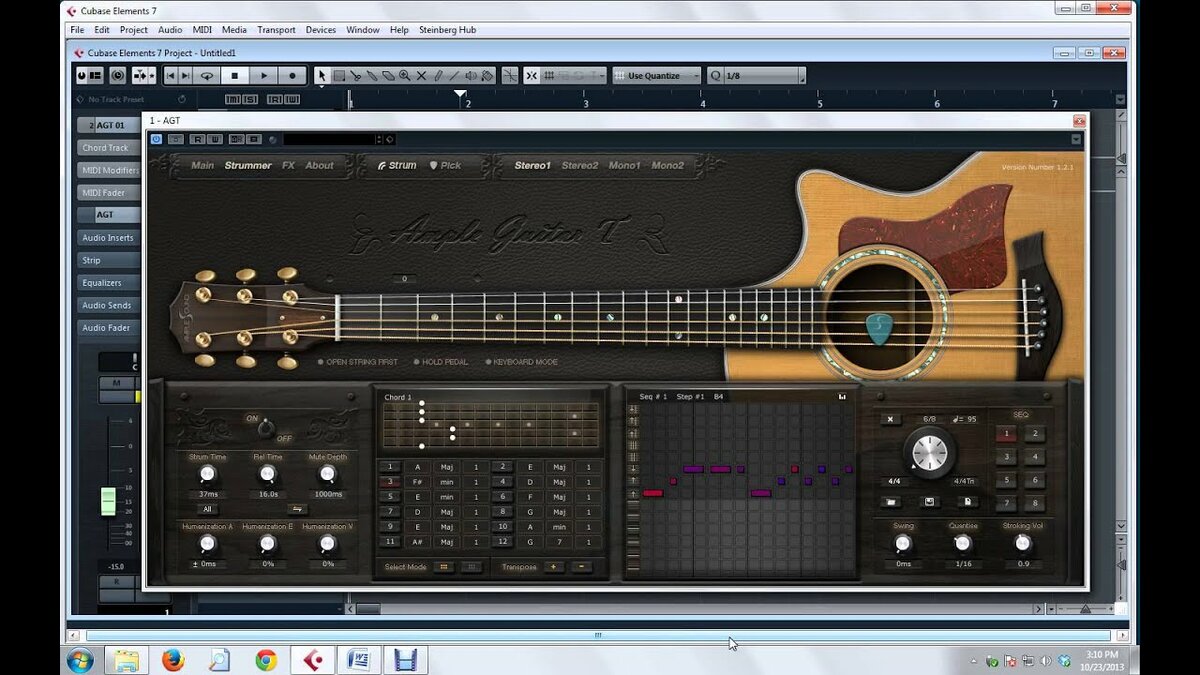1200x675 pixels.
Task: Open the MIDI menu
Action: pyautogui.click(x=201, y=30)
